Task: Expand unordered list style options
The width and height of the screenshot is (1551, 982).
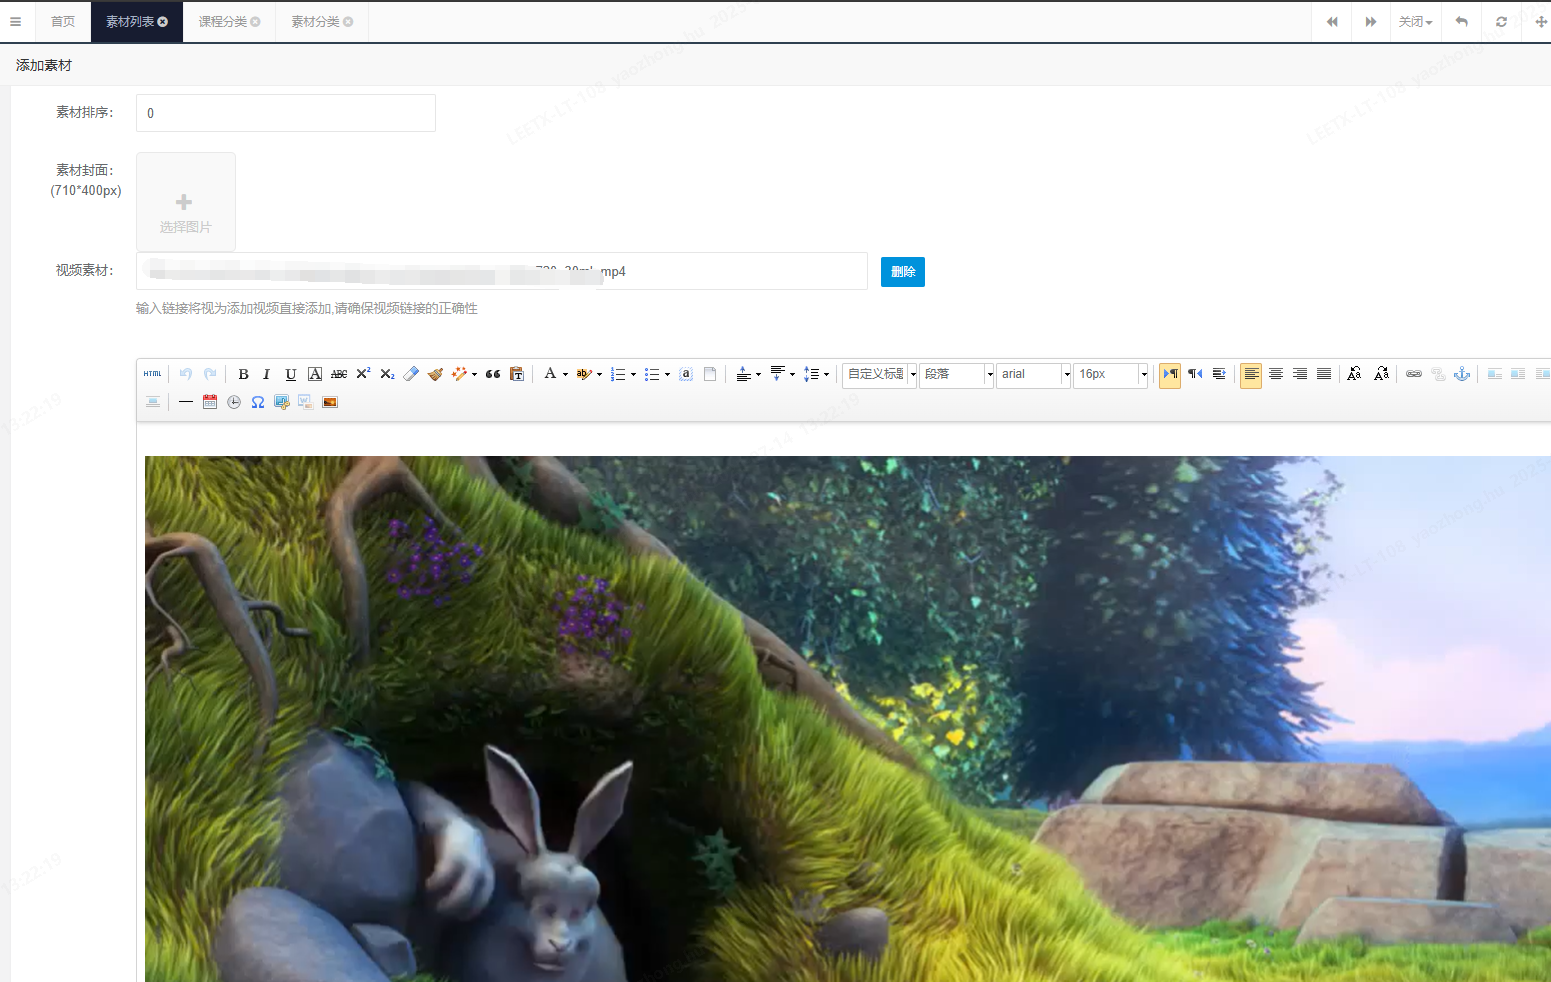Action: pyautogui.click(x=667, y=375)
